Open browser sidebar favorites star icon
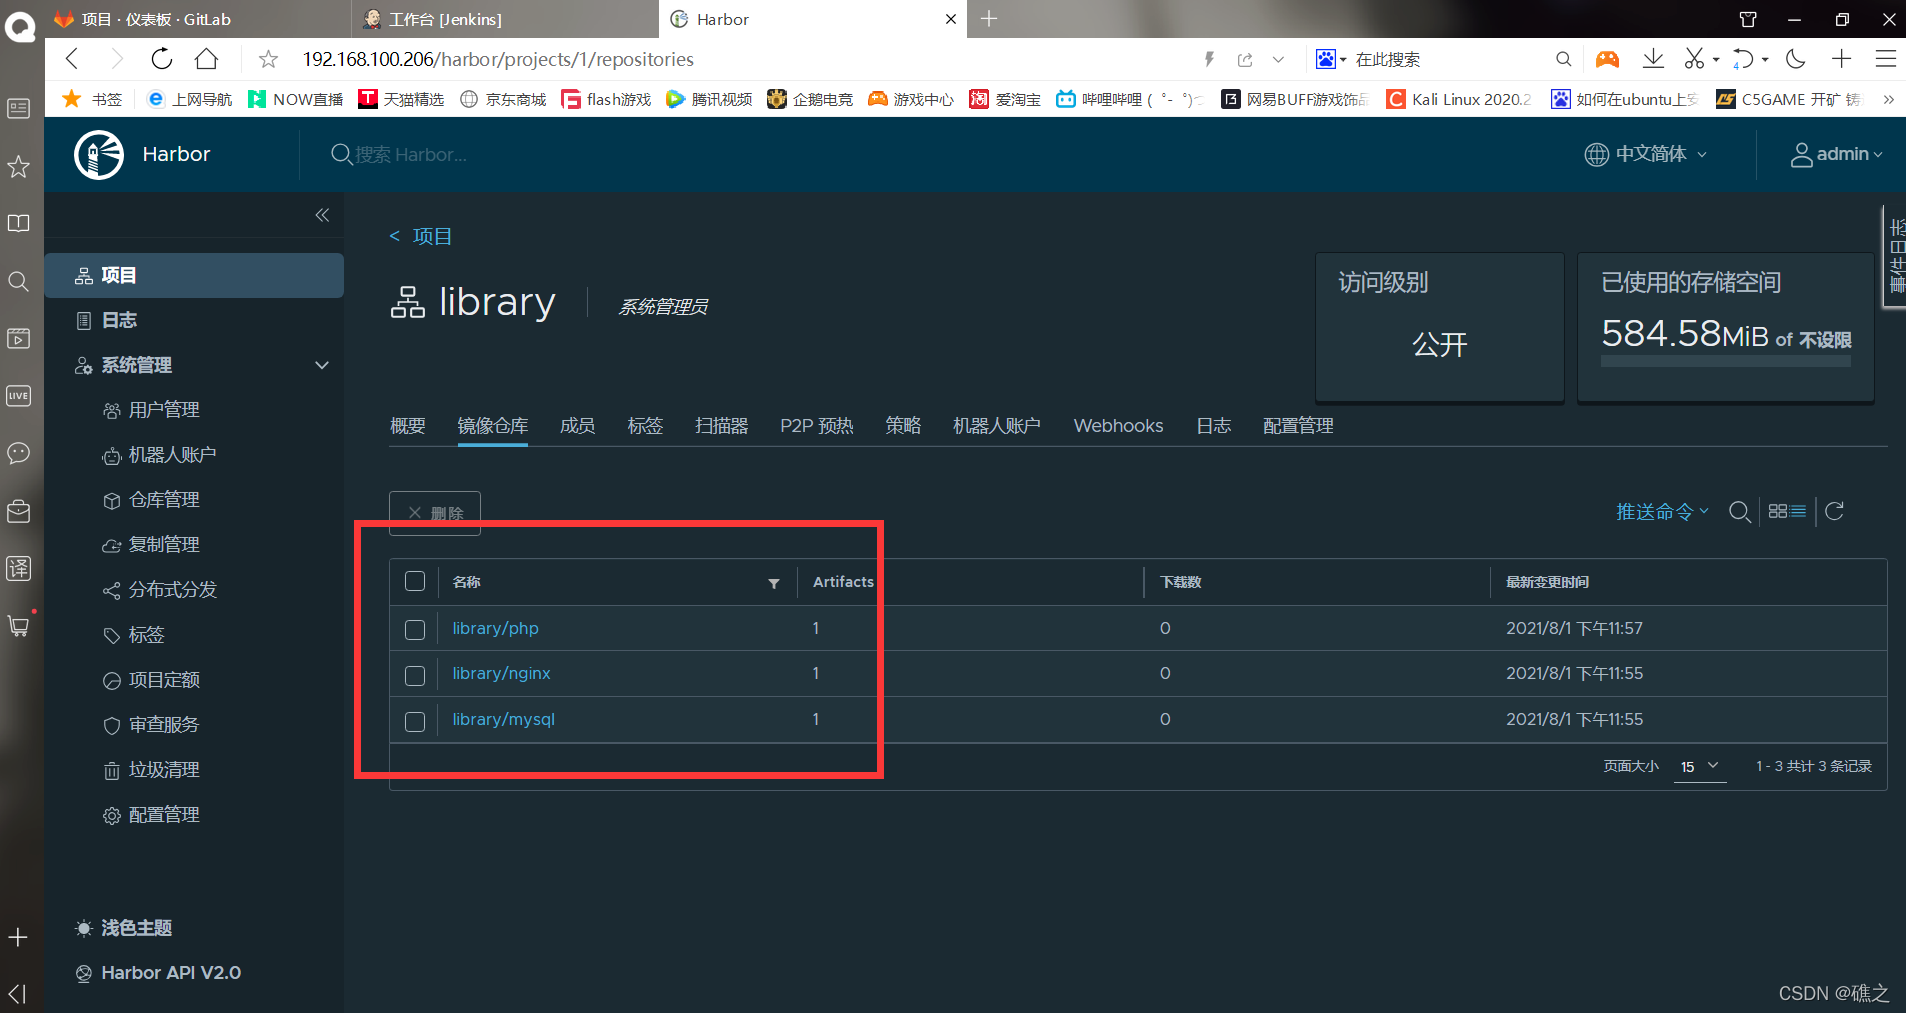1906x1013 pixels. [18, 166]
